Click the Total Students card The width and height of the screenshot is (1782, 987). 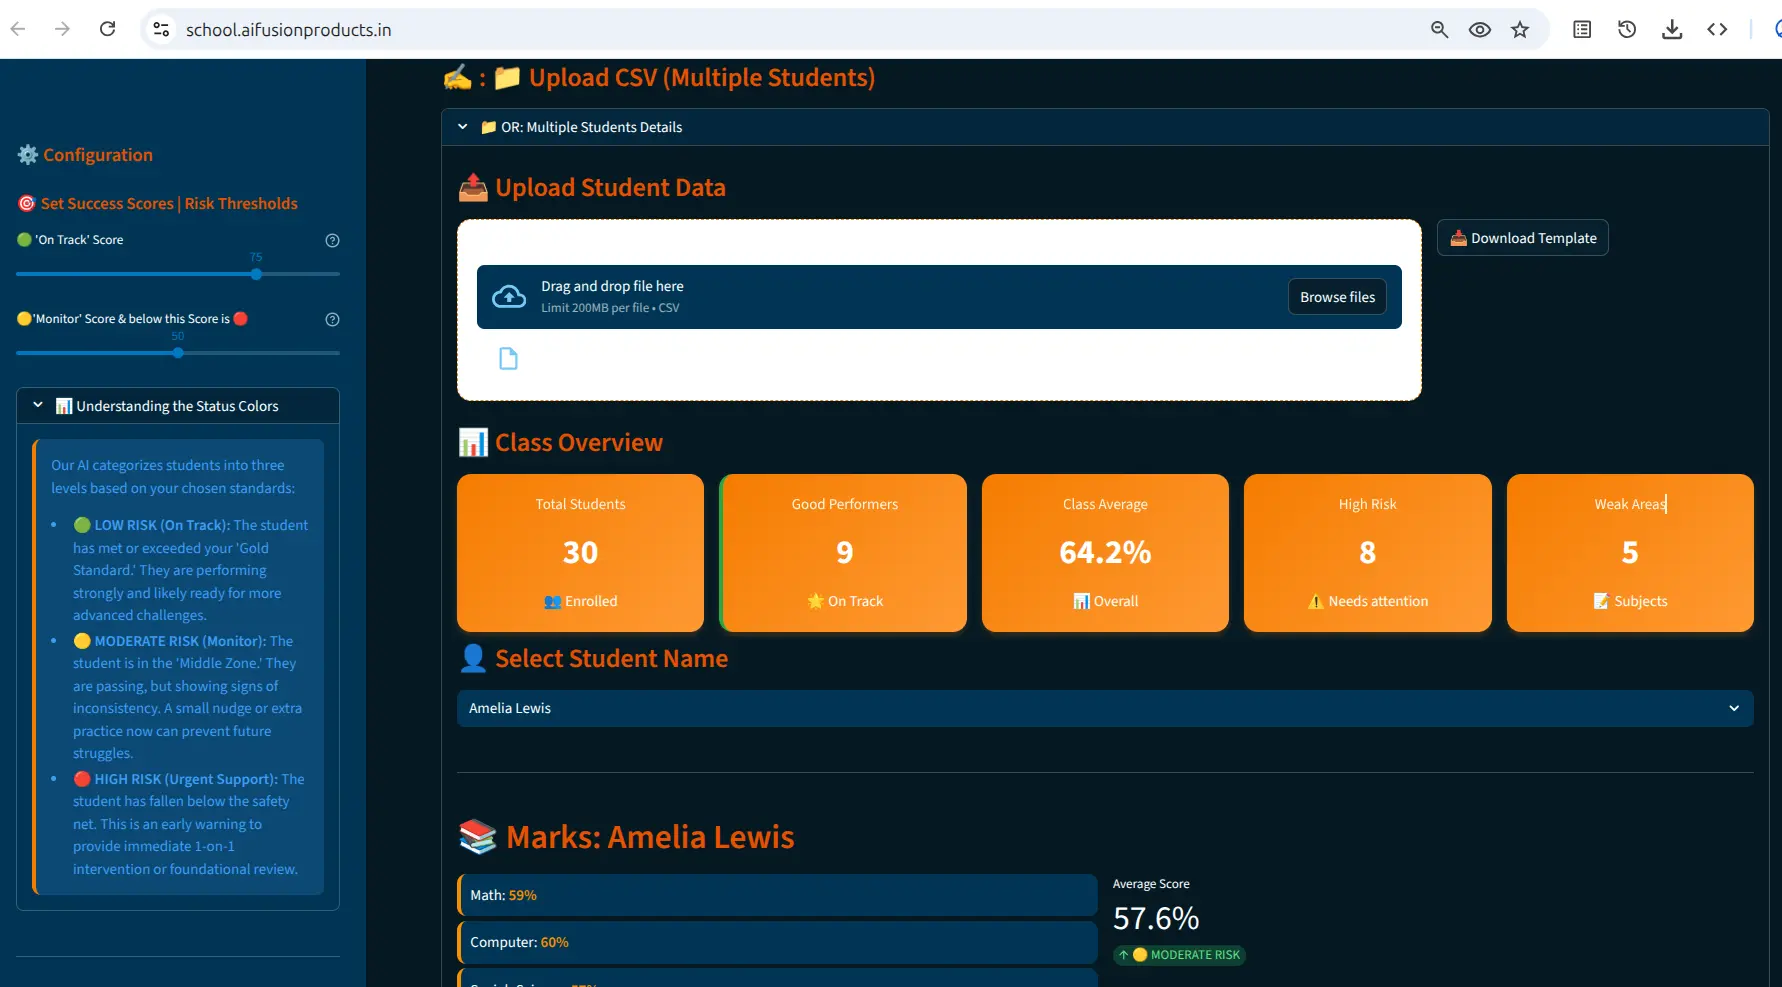pyautogui.click(x=580, y=553)
